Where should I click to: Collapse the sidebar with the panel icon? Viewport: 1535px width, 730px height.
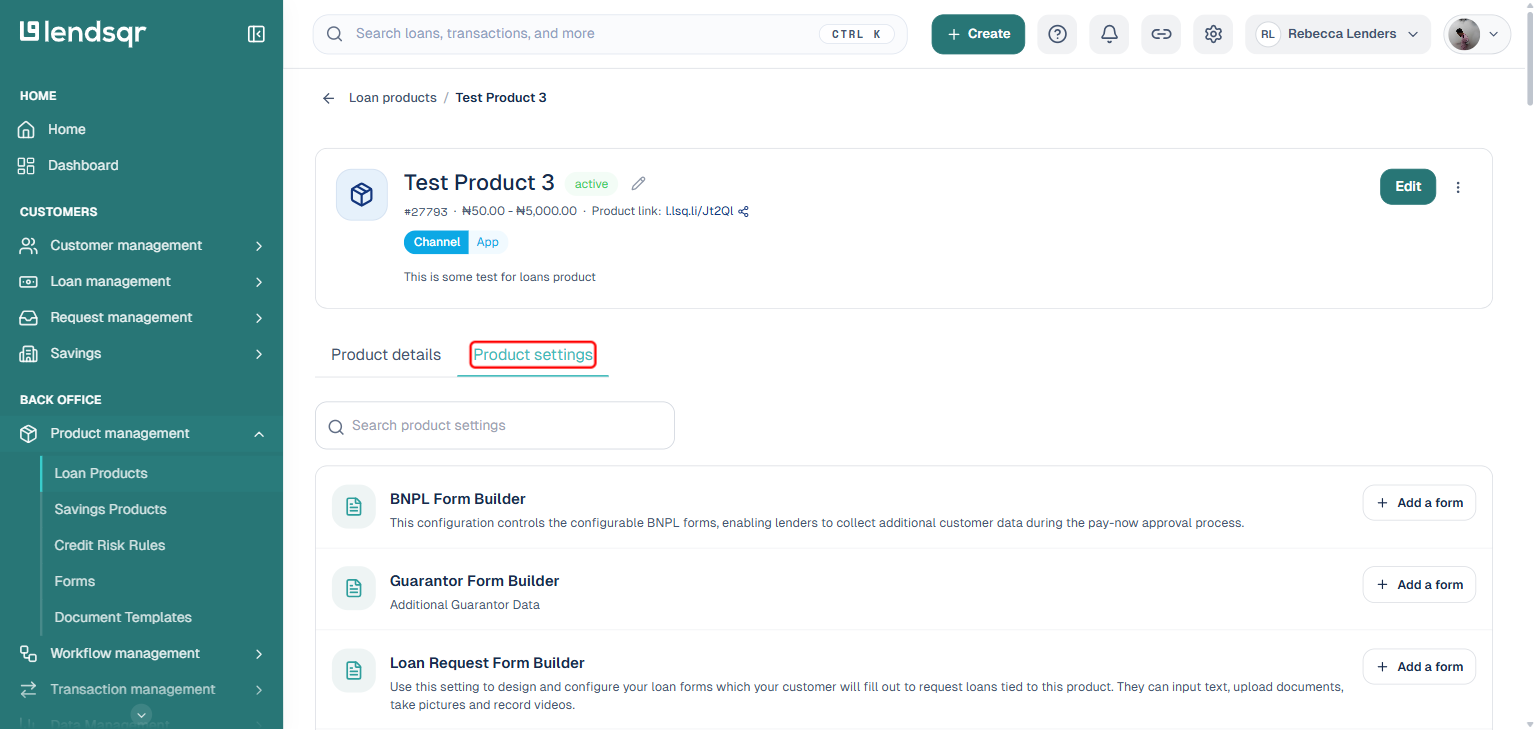pyautogui.click(x=256, y=34)
